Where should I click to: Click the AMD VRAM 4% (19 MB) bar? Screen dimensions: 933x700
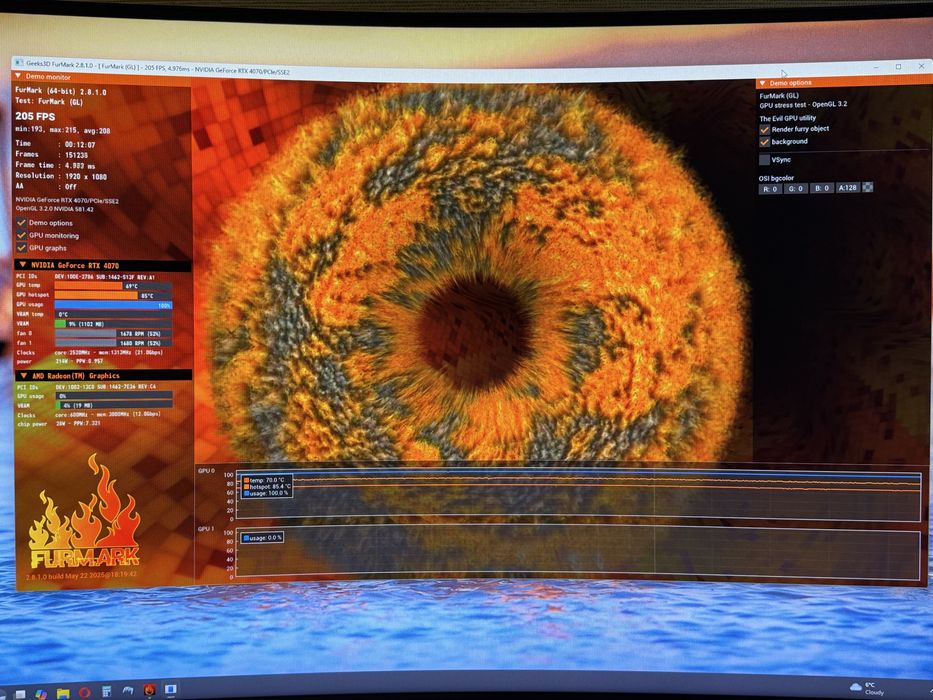click(114, 405)
